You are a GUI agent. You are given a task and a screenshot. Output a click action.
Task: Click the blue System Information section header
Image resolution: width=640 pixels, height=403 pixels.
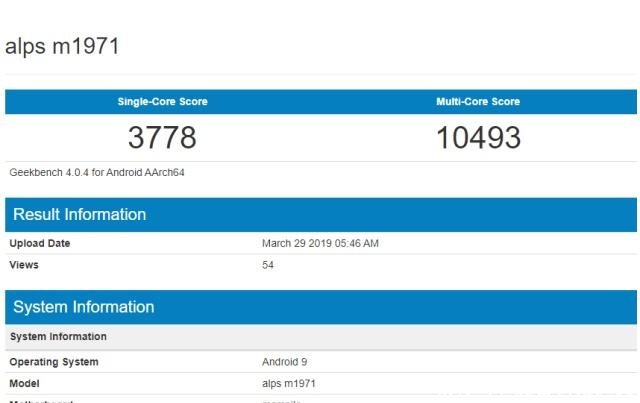[83, 307]
